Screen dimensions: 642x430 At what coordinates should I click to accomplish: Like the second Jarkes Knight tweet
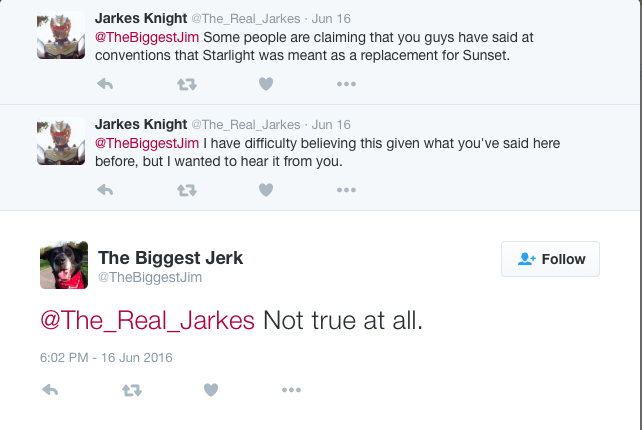pyautogui.click(x=266, y=189)
